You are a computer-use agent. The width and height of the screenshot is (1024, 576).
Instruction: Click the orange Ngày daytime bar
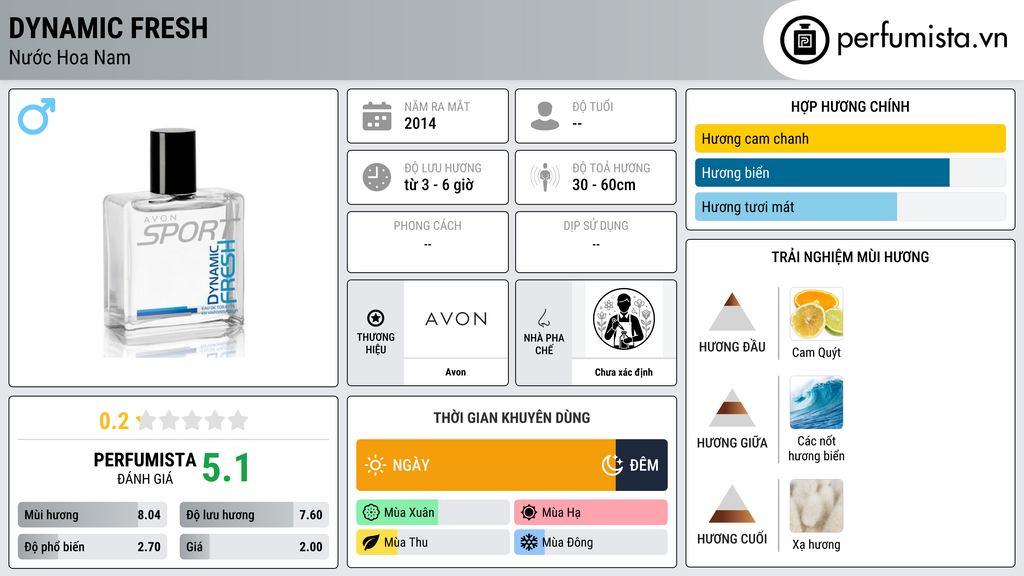[x=486, y=465]
